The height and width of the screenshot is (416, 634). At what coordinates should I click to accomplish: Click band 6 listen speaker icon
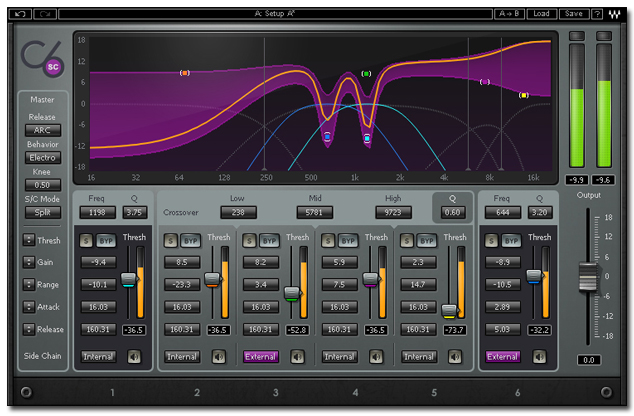(x=539, y=357)
